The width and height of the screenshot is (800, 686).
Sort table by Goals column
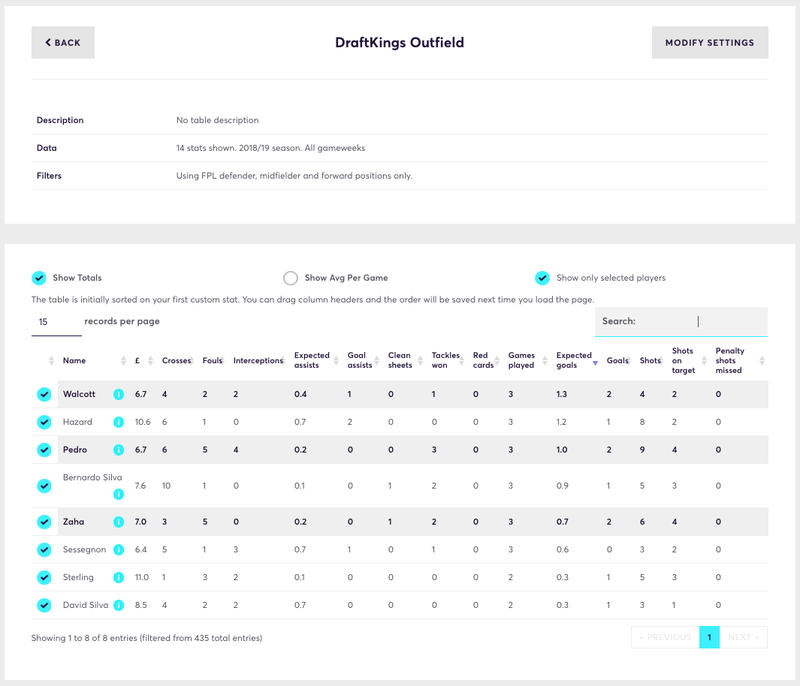point(618,361)
